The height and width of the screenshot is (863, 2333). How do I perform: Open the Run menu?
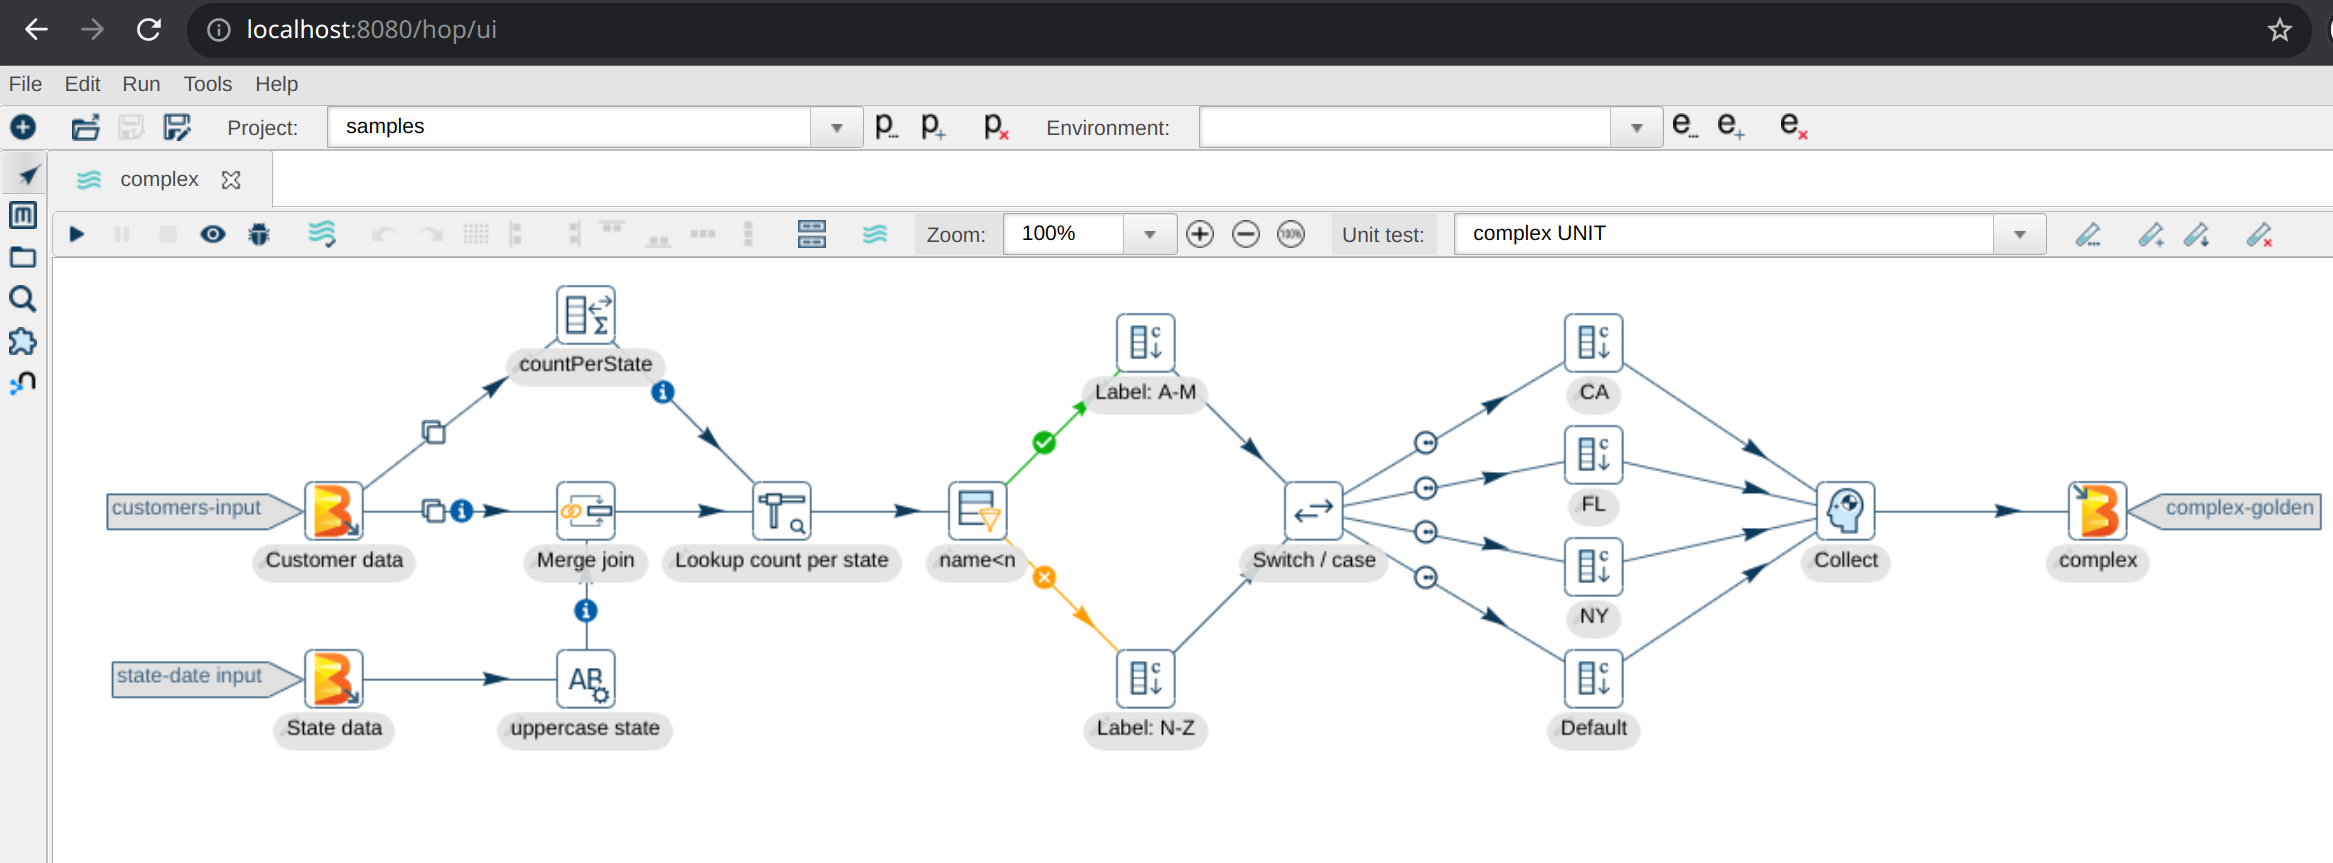click(x=141, y=84)
